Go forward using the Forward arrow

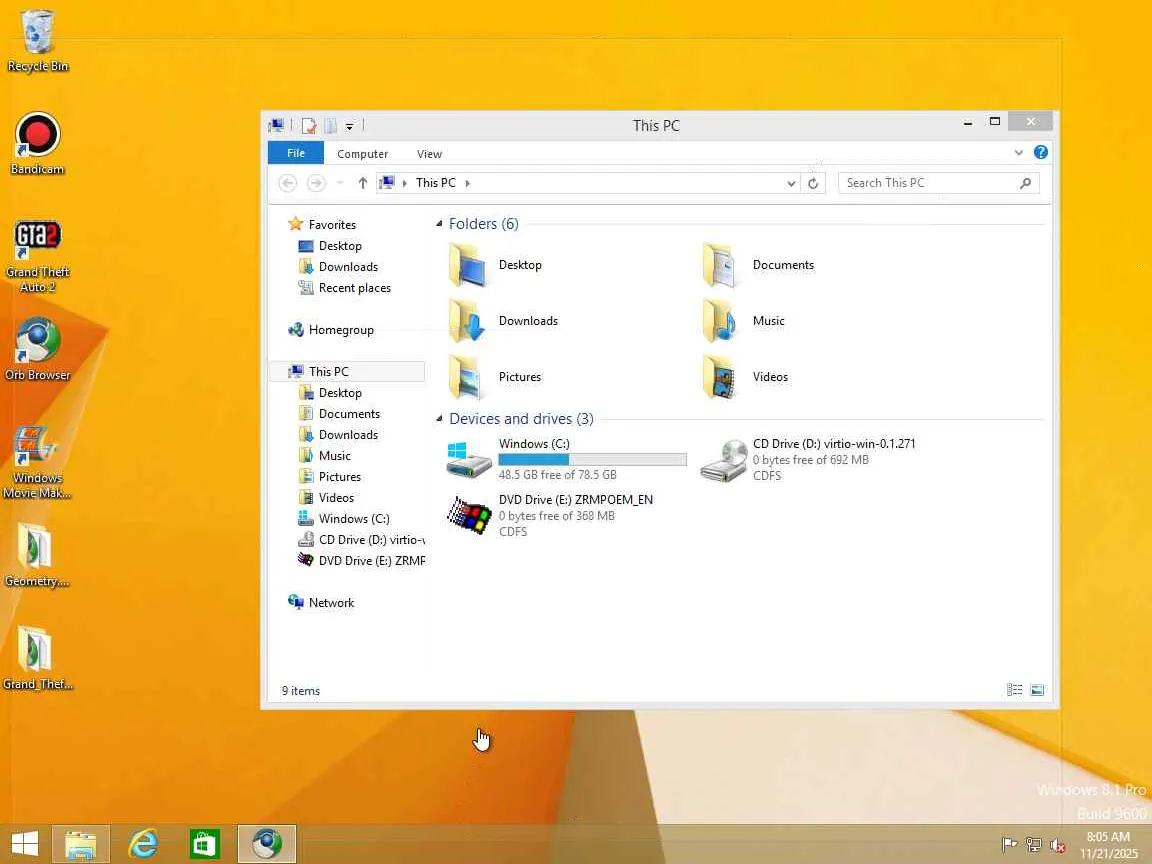[316, 183]
